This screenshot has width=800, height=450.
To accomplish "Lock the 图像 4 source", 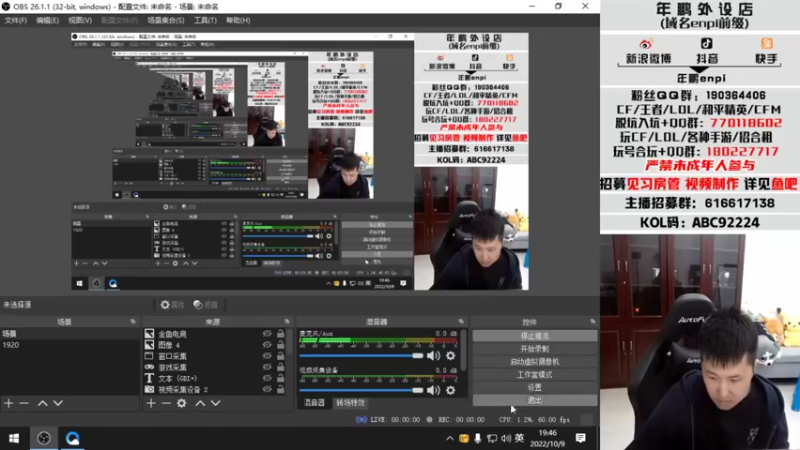I will pyautogui.click(x=281, y=345).
